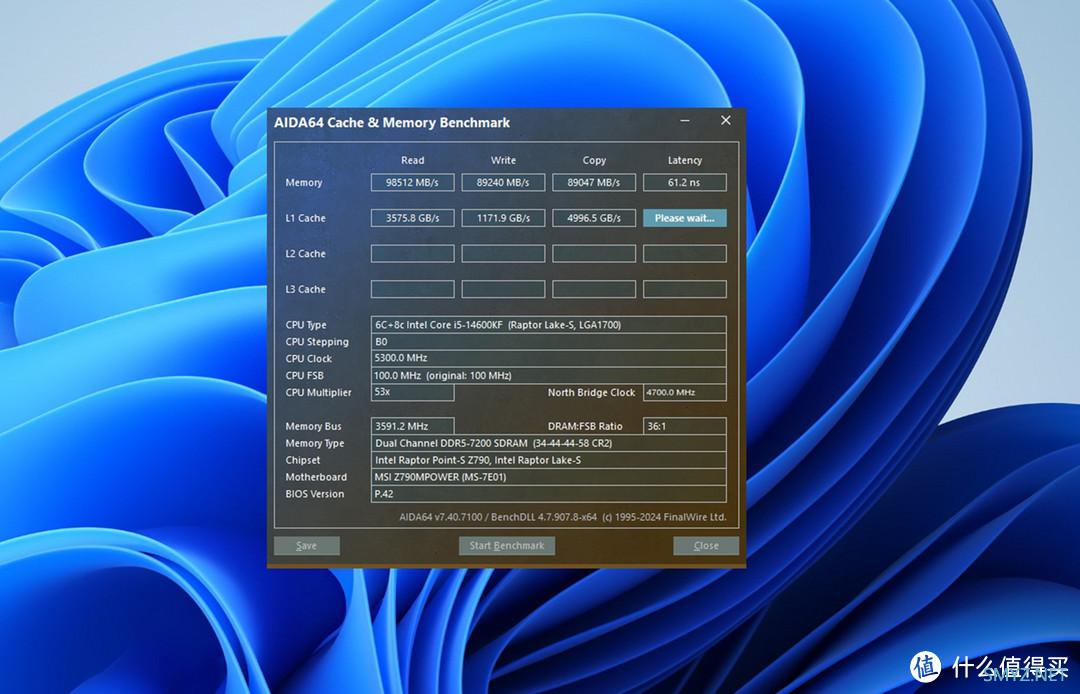Minimize the AIDA64 benchmark window
Viewport: 1080px width, 694px height.
click(x=685, y=121)
